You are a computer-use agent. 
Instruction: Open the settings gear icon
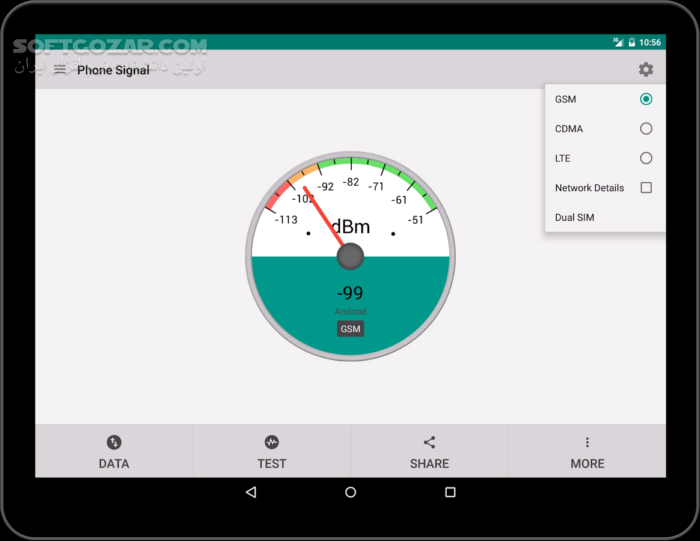pyautogui.click(x=646, y=69)
